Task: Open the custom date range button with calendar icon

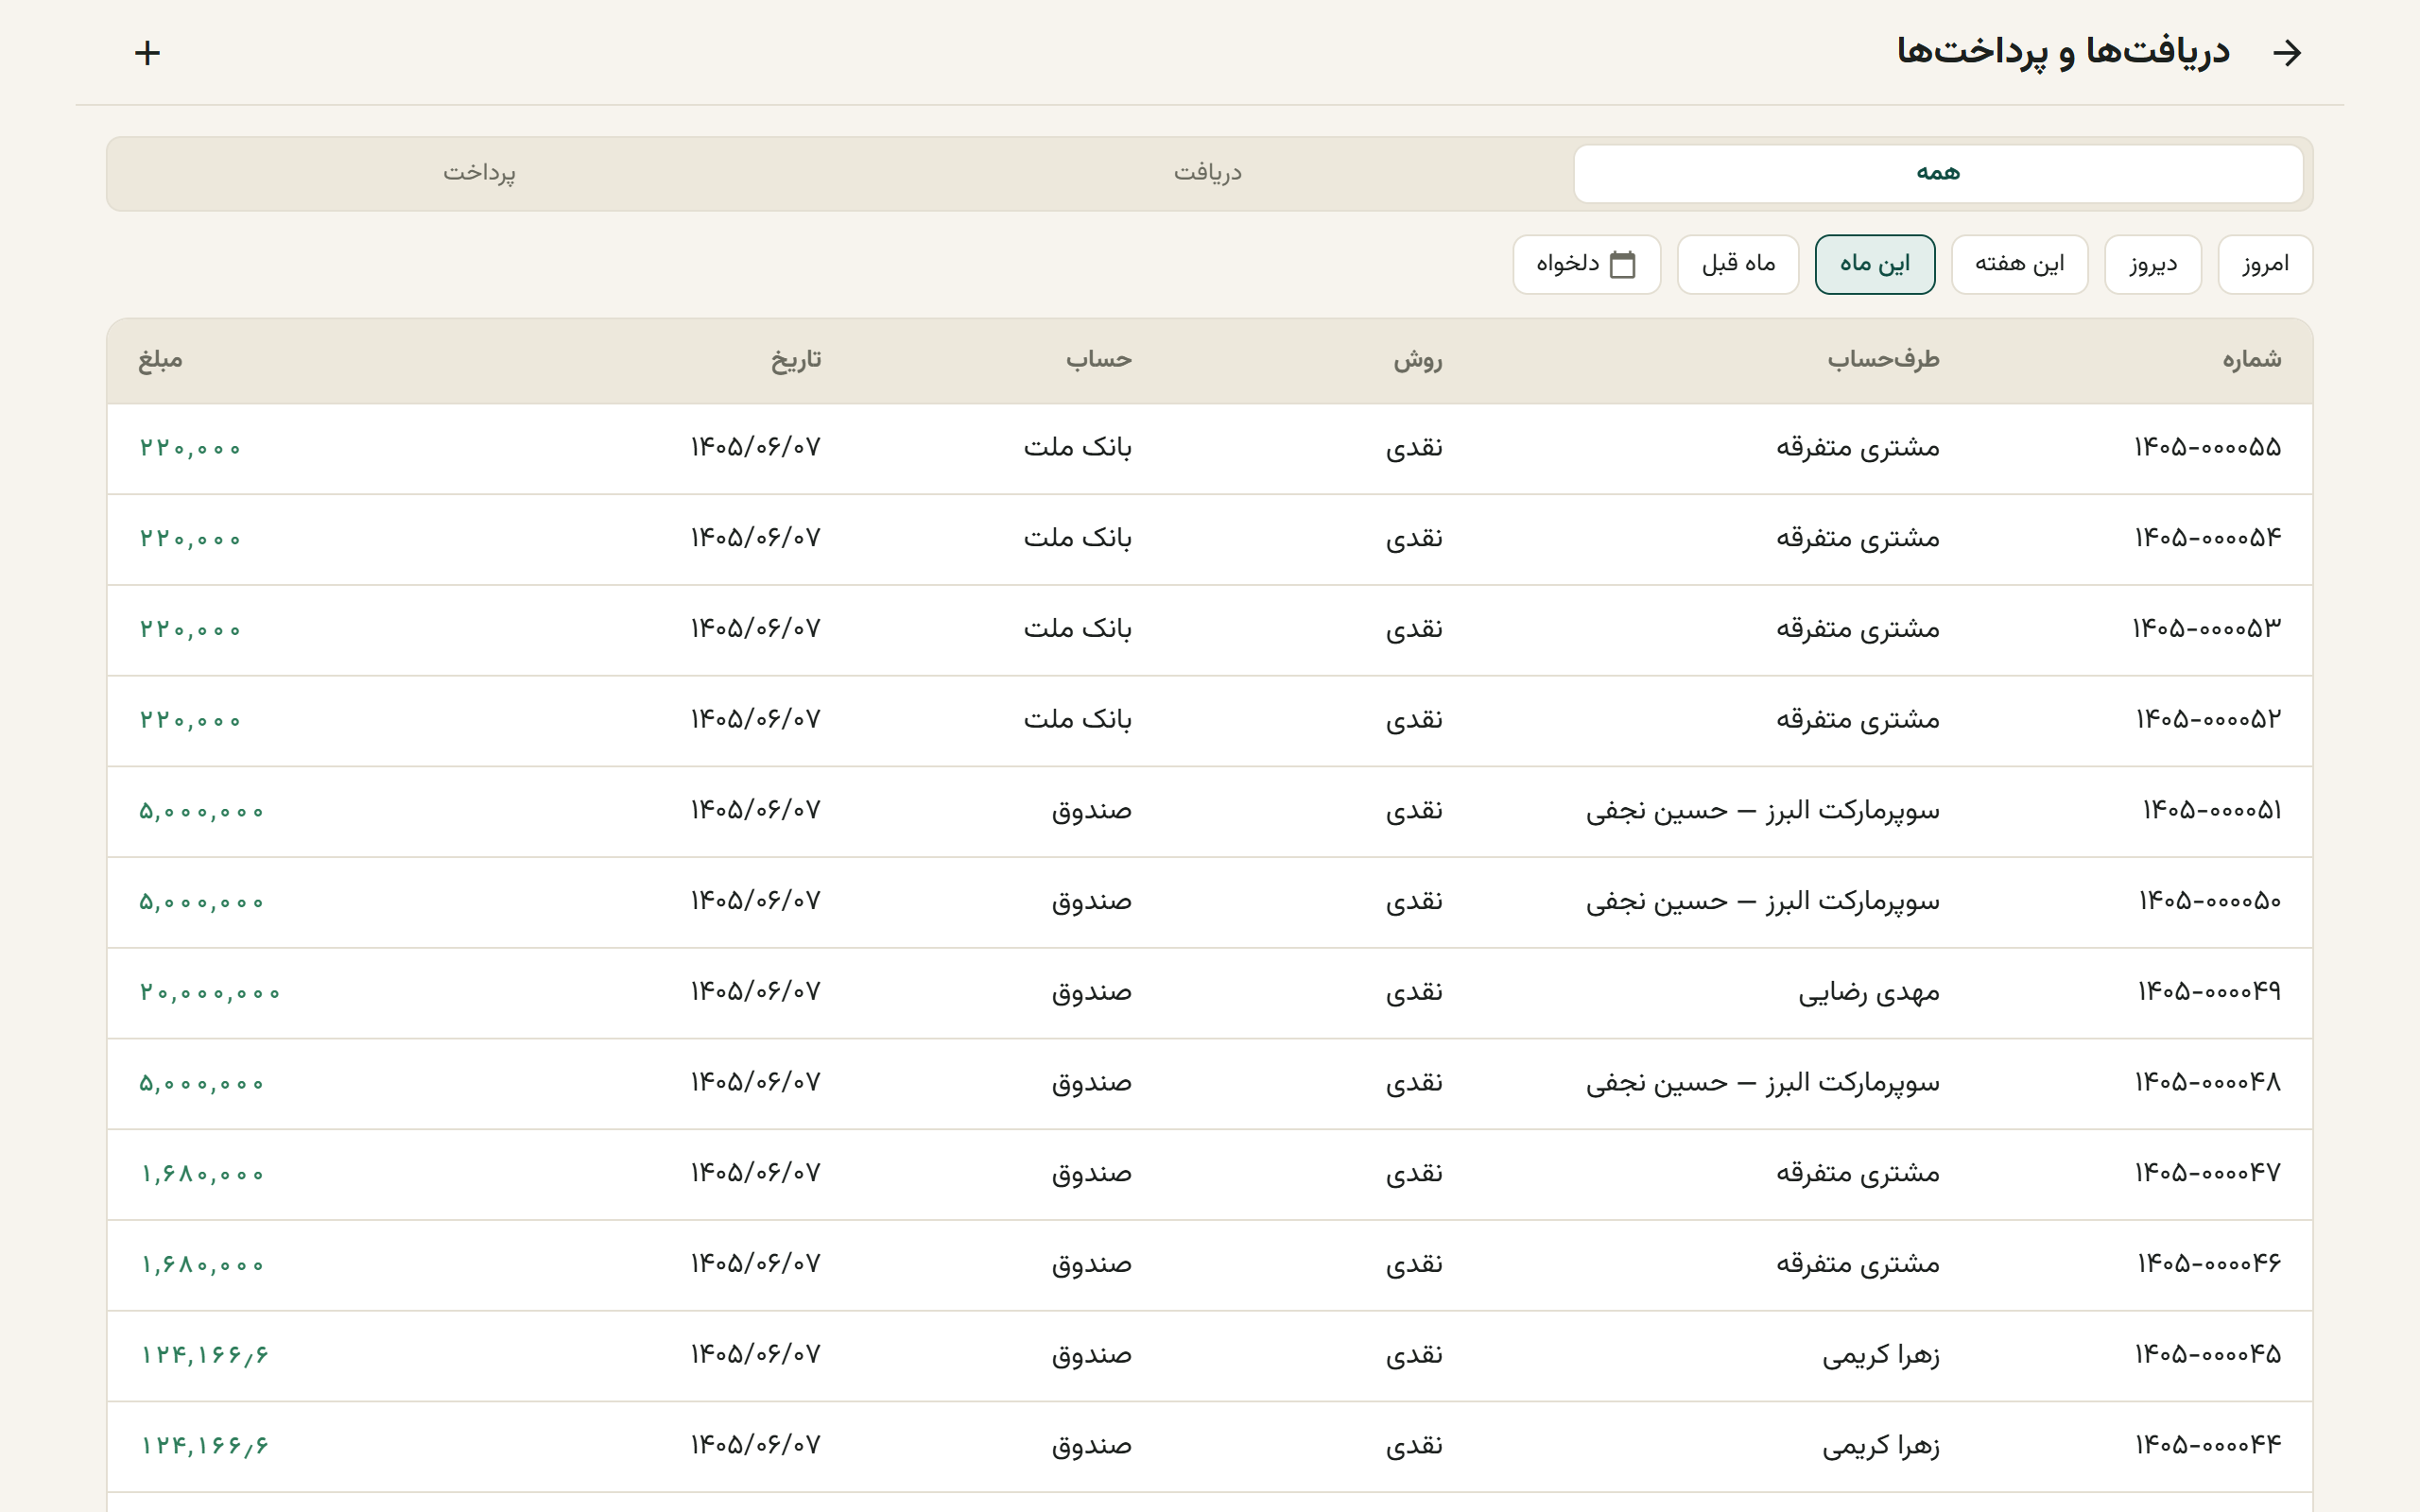Action: point(1586,264)
